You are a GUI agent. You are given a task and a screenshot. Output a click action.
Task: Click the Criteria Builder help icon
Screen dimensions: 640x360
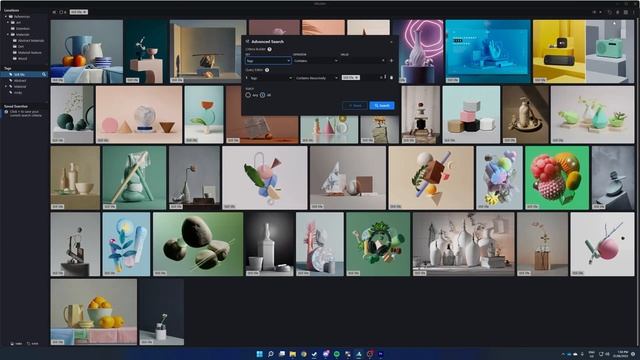269,49
